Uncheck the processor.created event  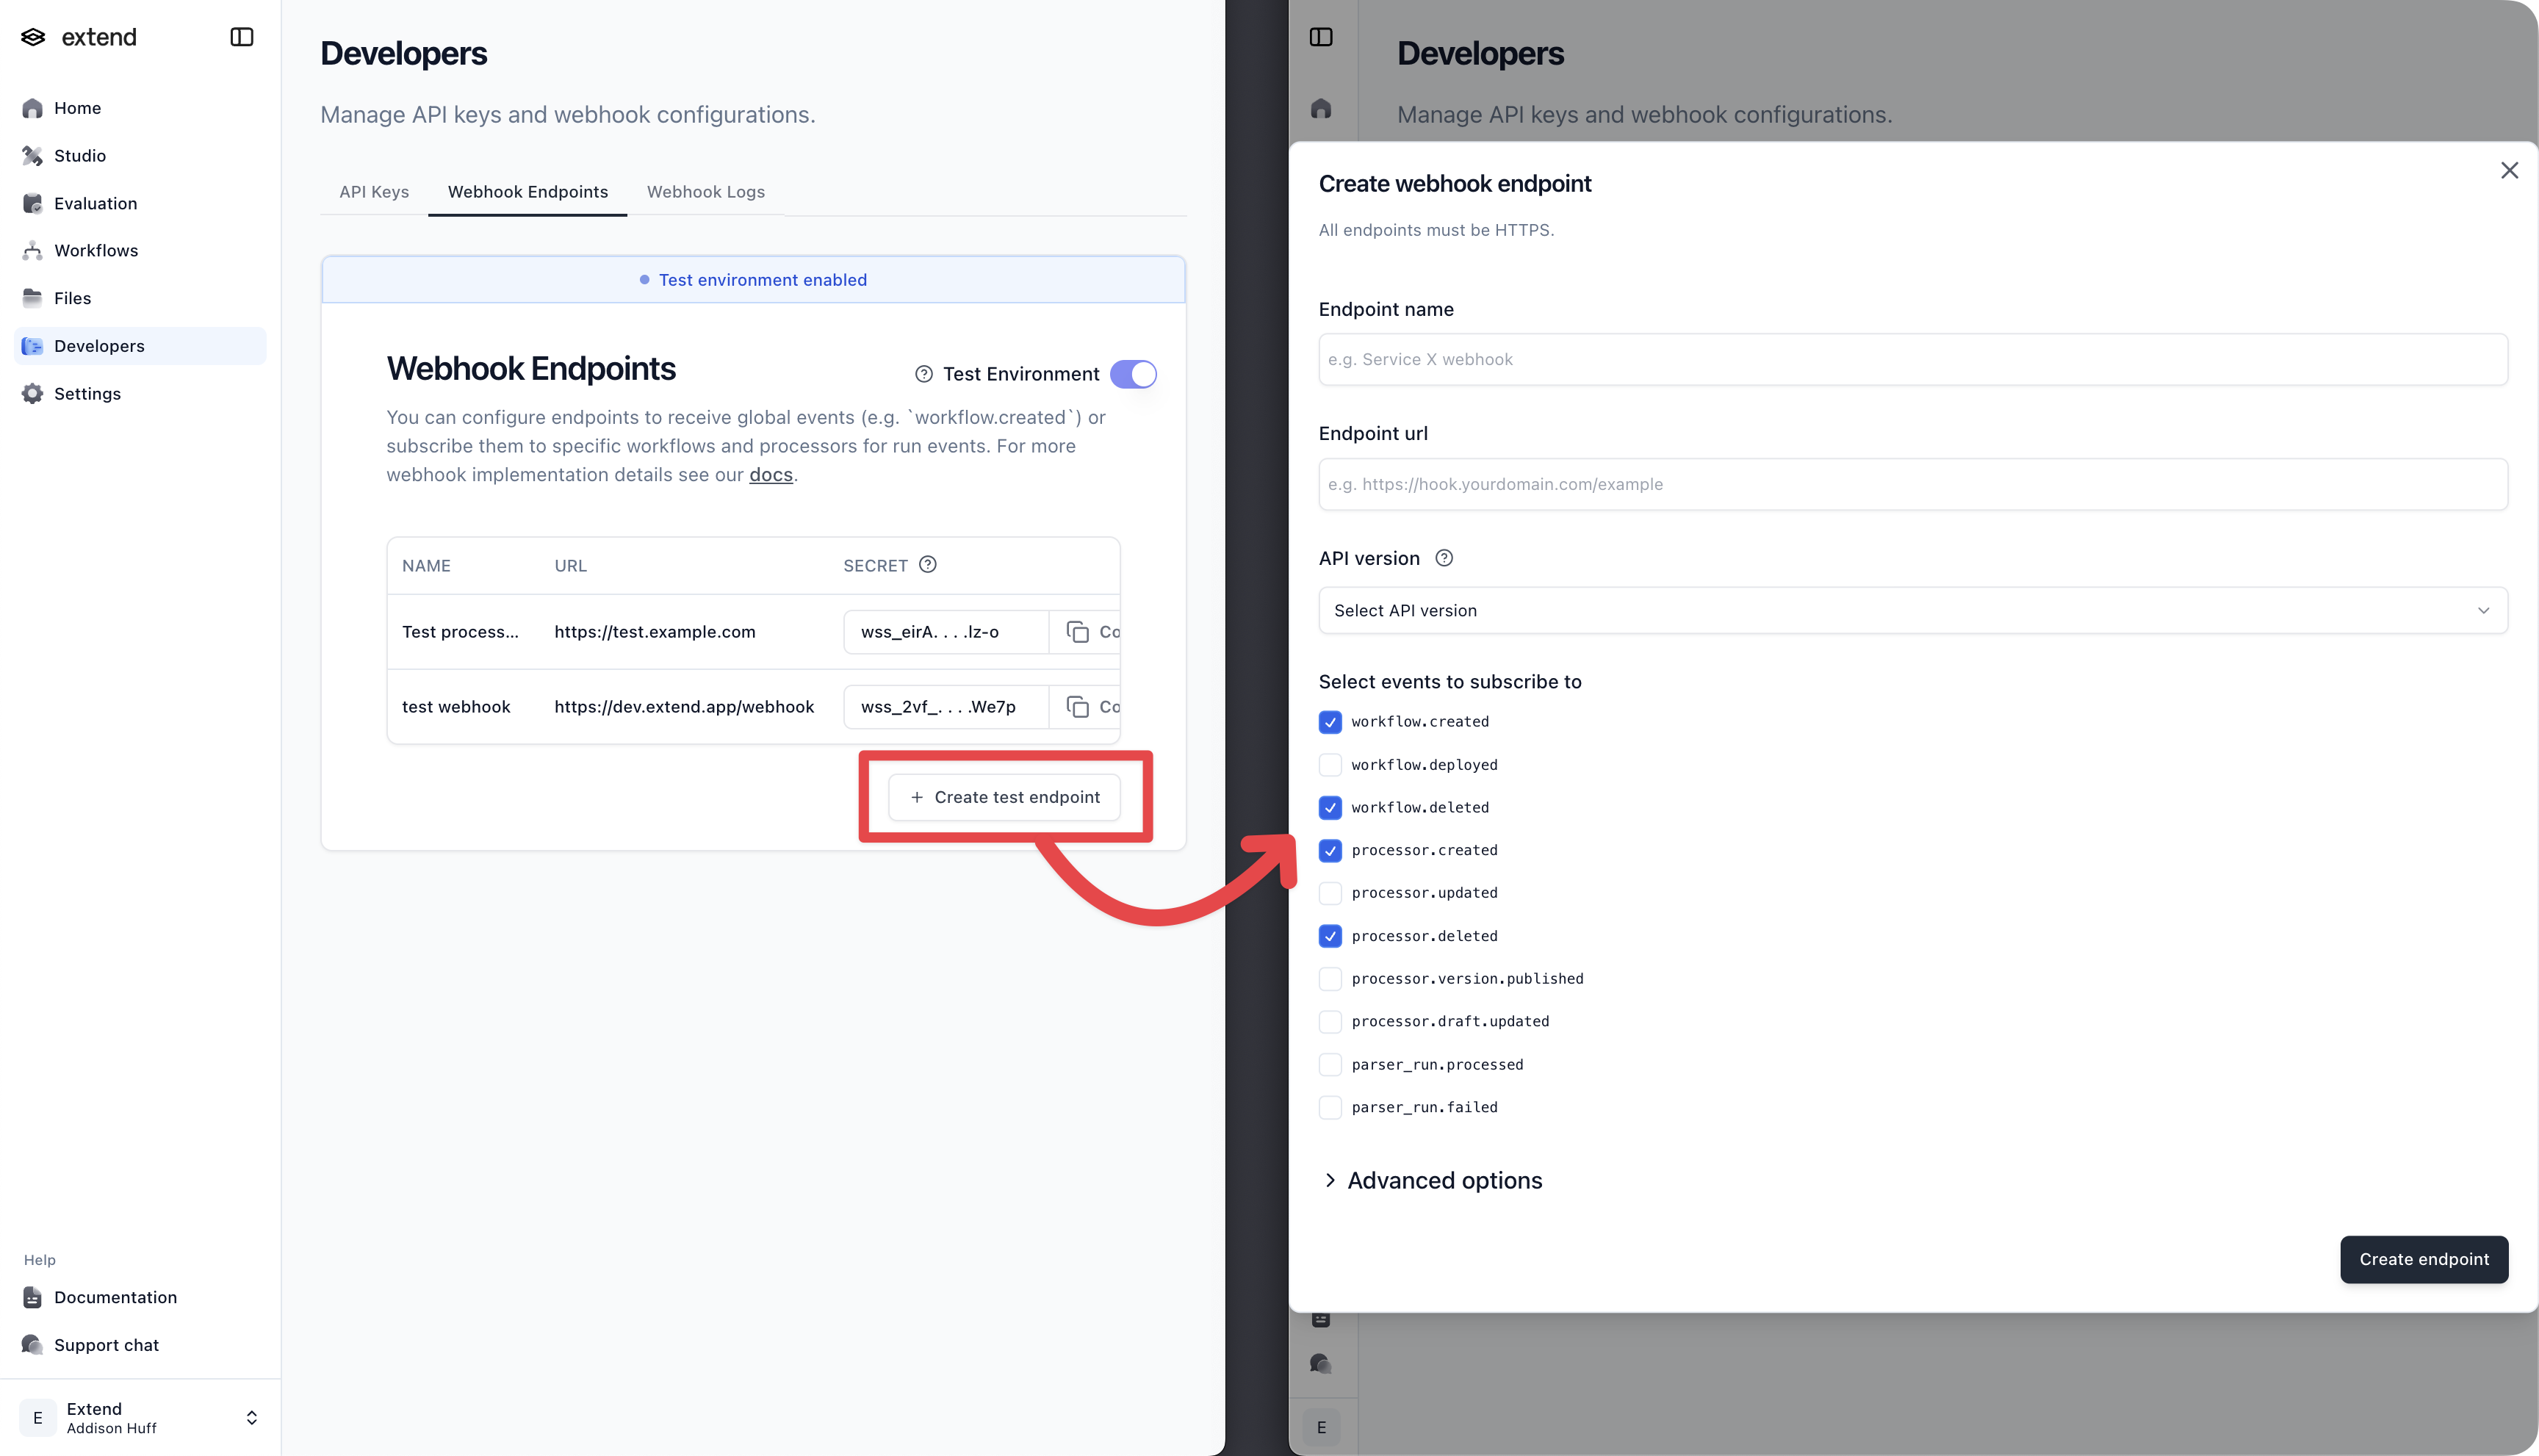pyautogui.click(x=1330, y=850)
